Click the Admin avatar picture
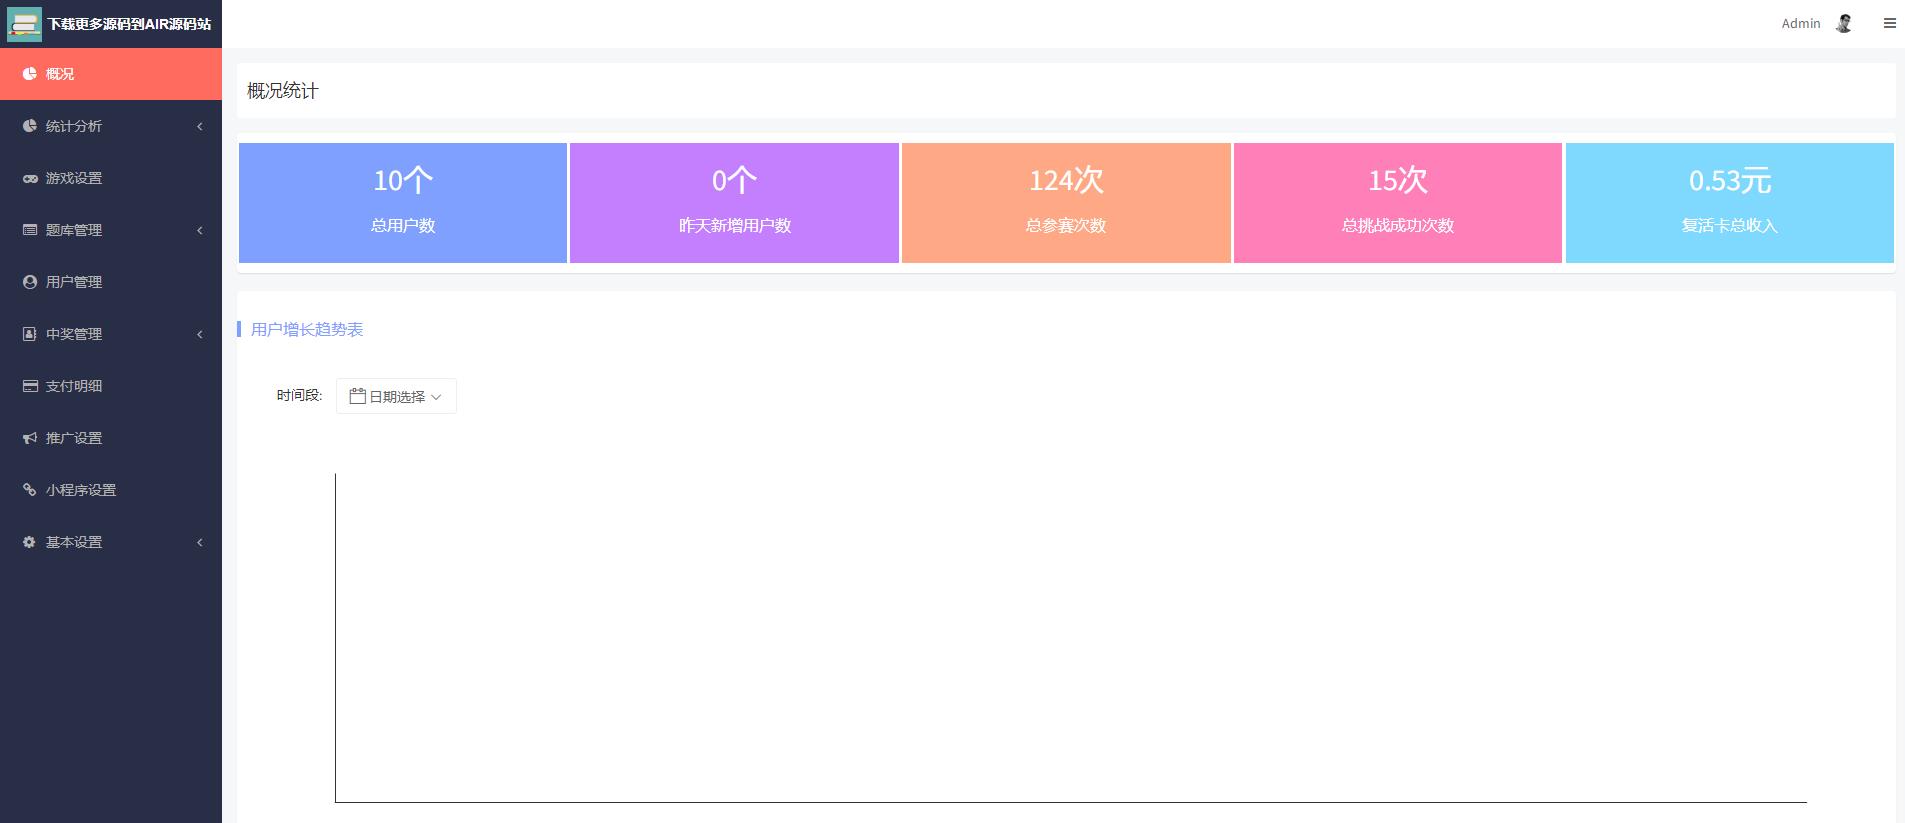The image size is (1905, 823). (1844, 23)
